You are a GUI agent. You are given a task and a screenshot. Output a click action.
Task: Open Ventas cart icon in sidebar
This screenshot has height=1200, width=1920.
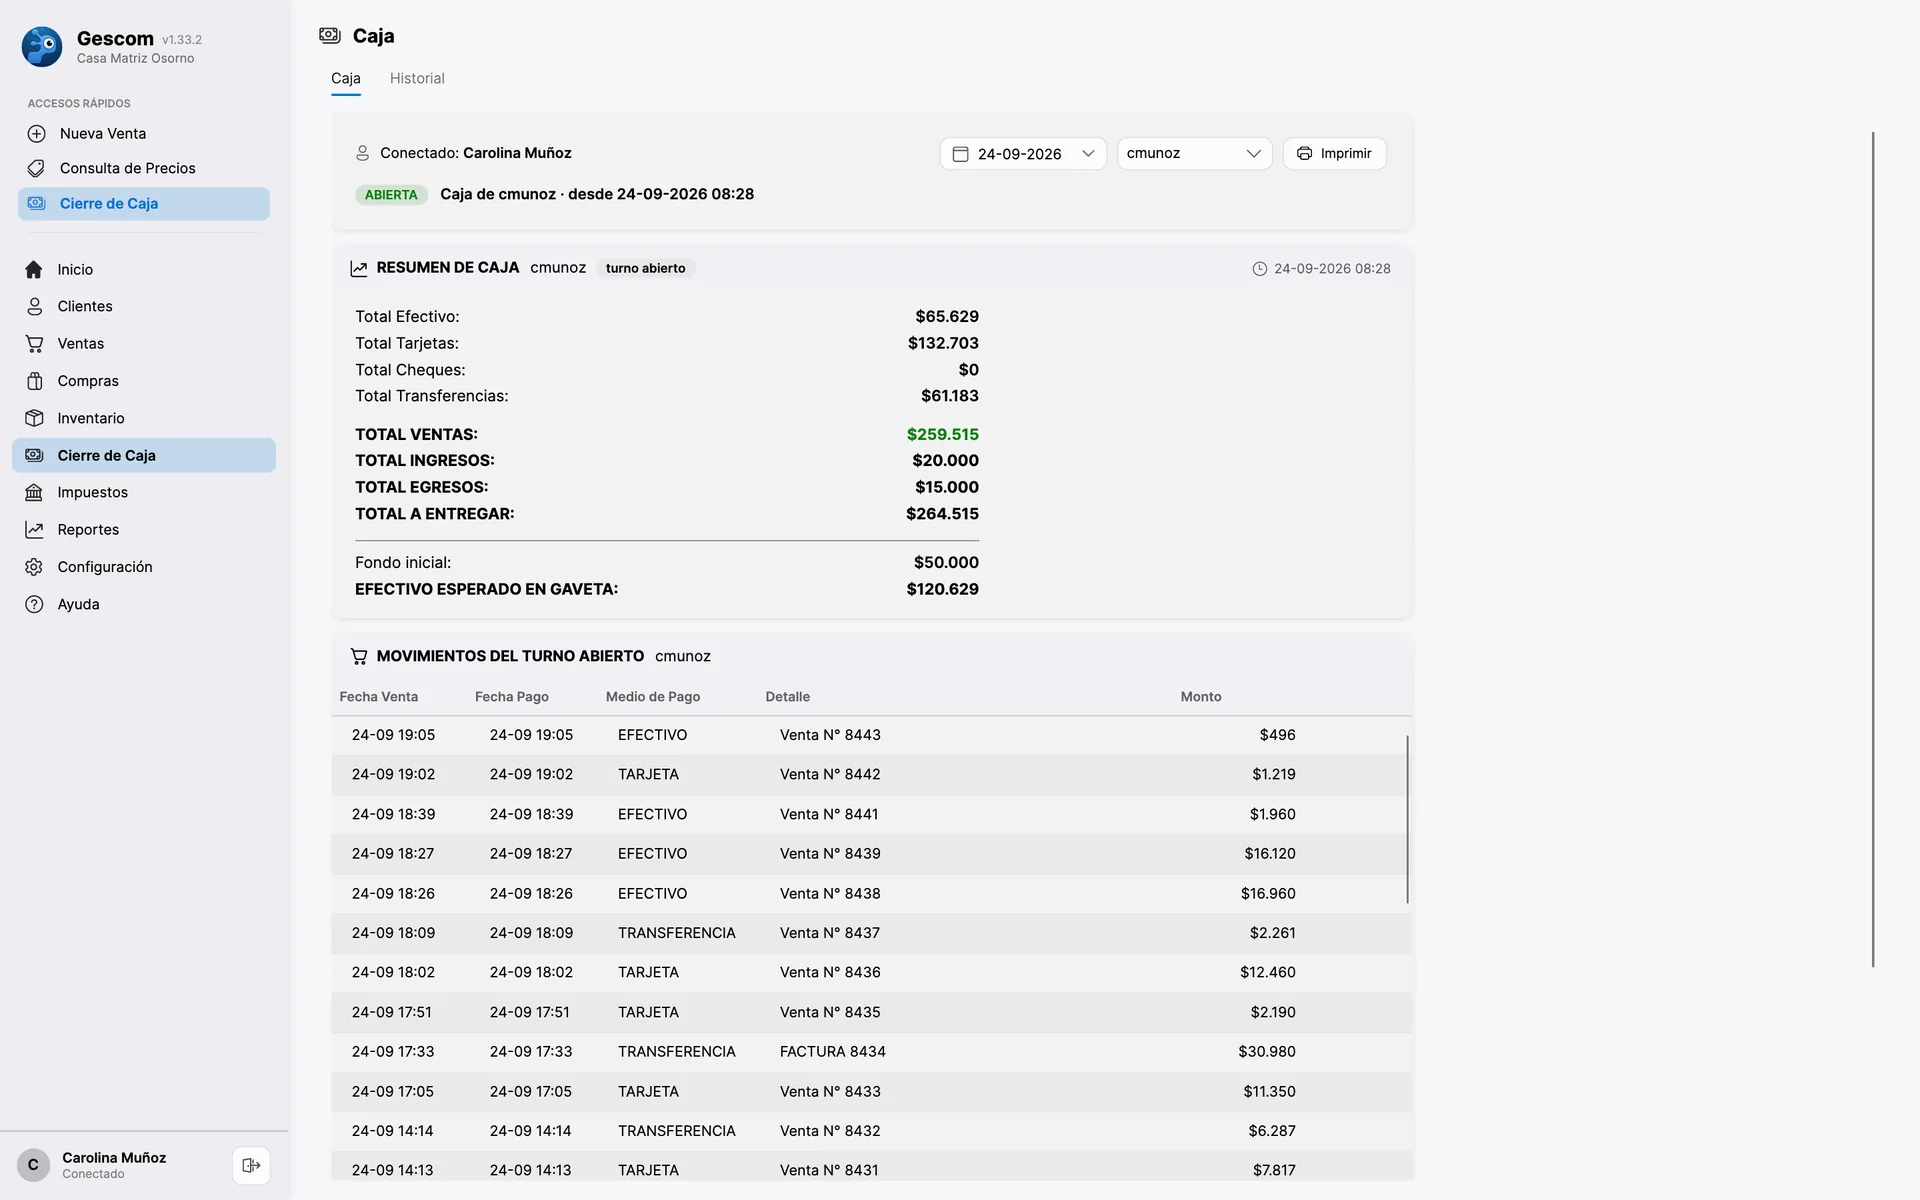[34, 343]
